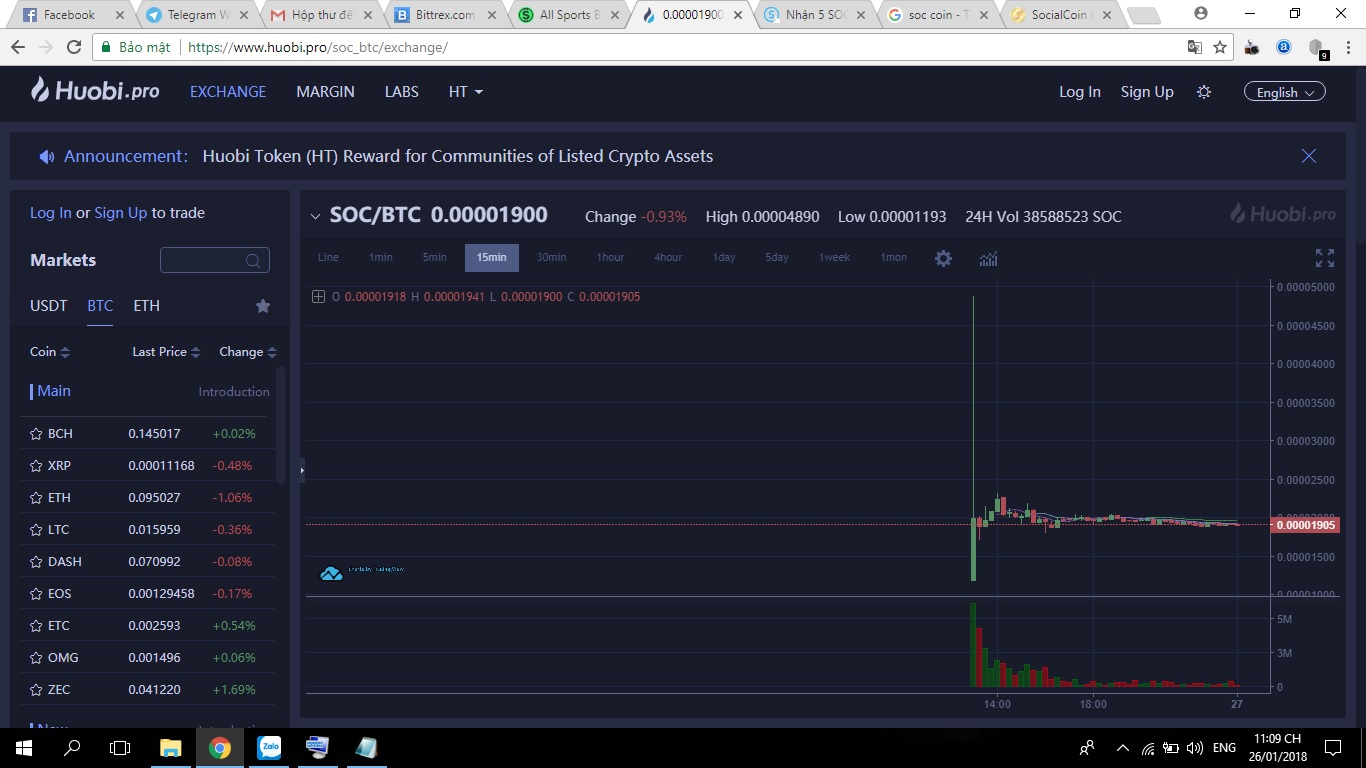The image size is (1366, 768).
Task: Go back with browser back arrow
Action: (x=18, y=47)
